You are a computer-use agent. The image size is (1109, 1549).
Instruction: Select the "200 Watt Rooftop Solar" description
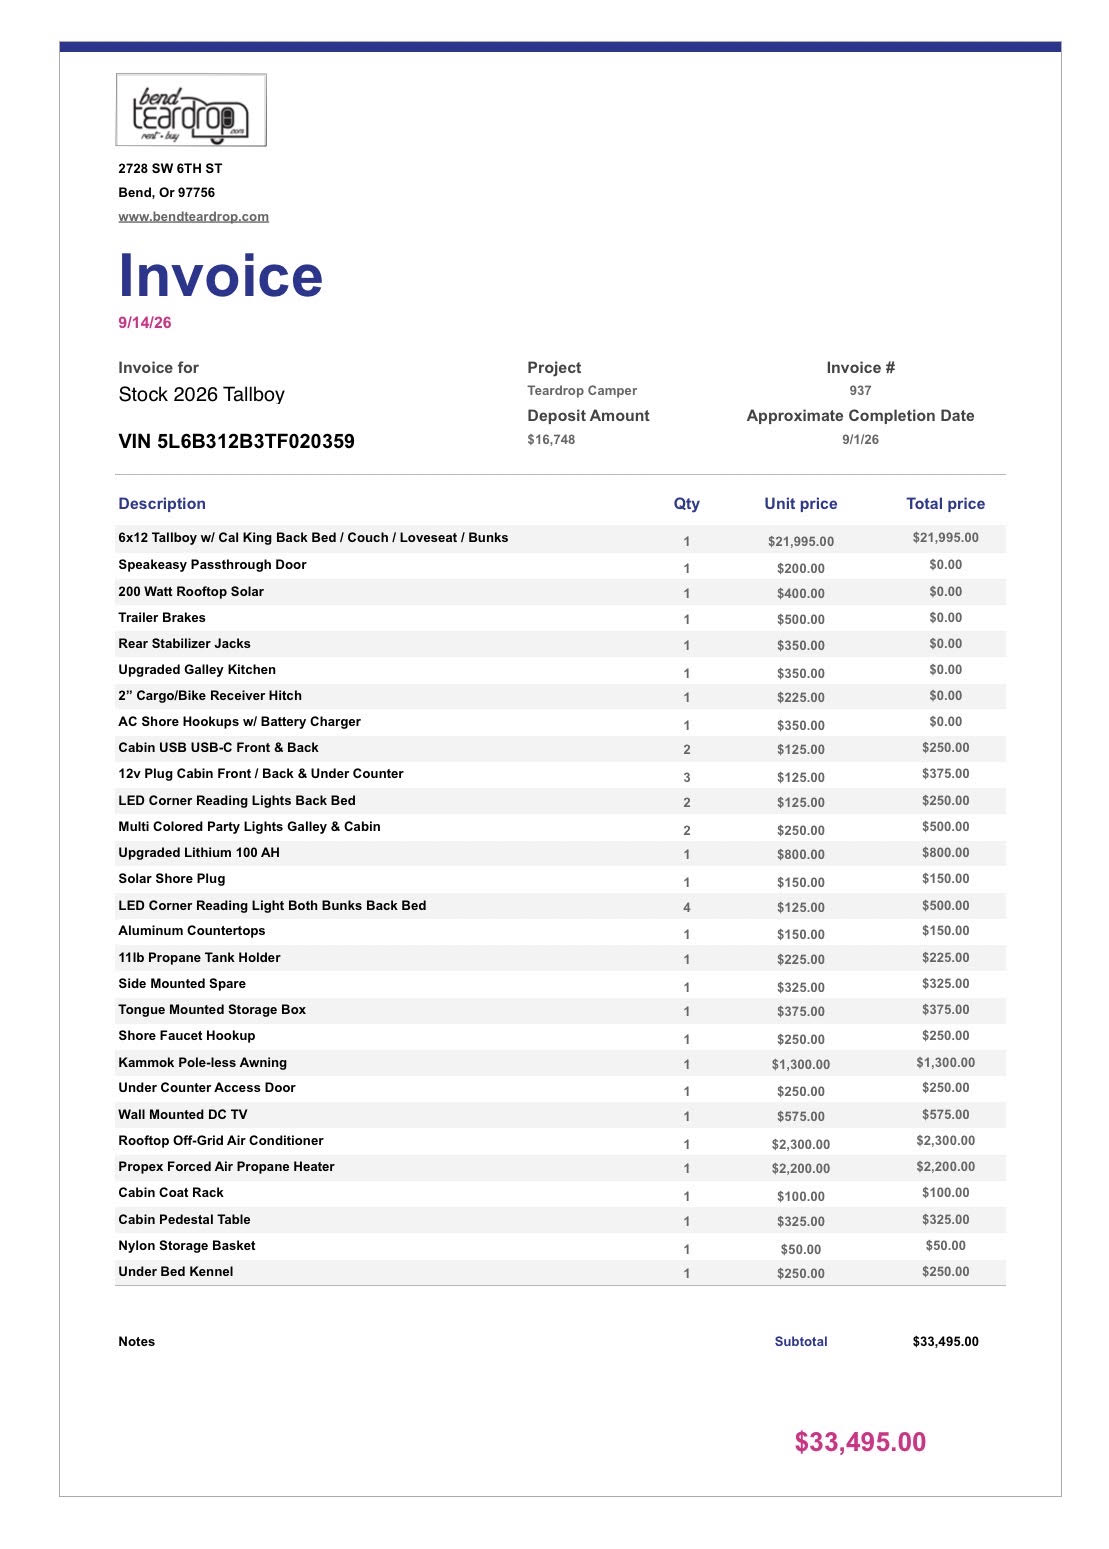coord(191,591)
